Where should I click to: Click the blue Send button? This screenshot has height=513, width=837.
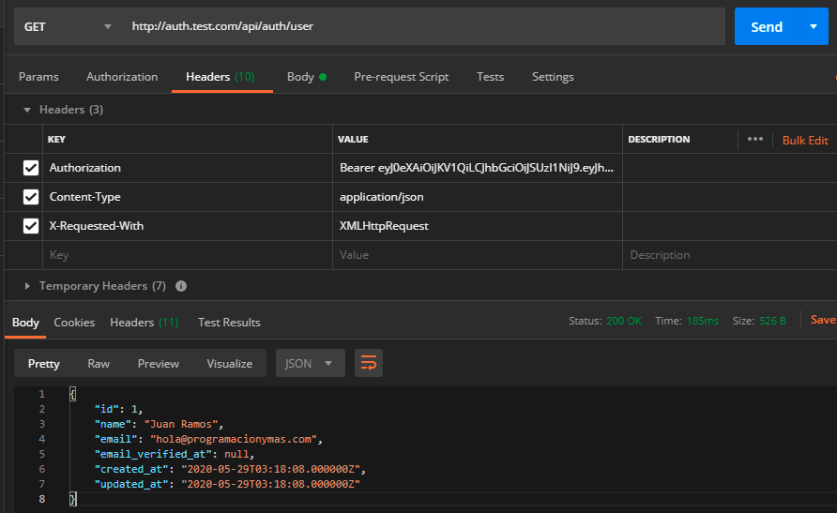coord(767,27)
